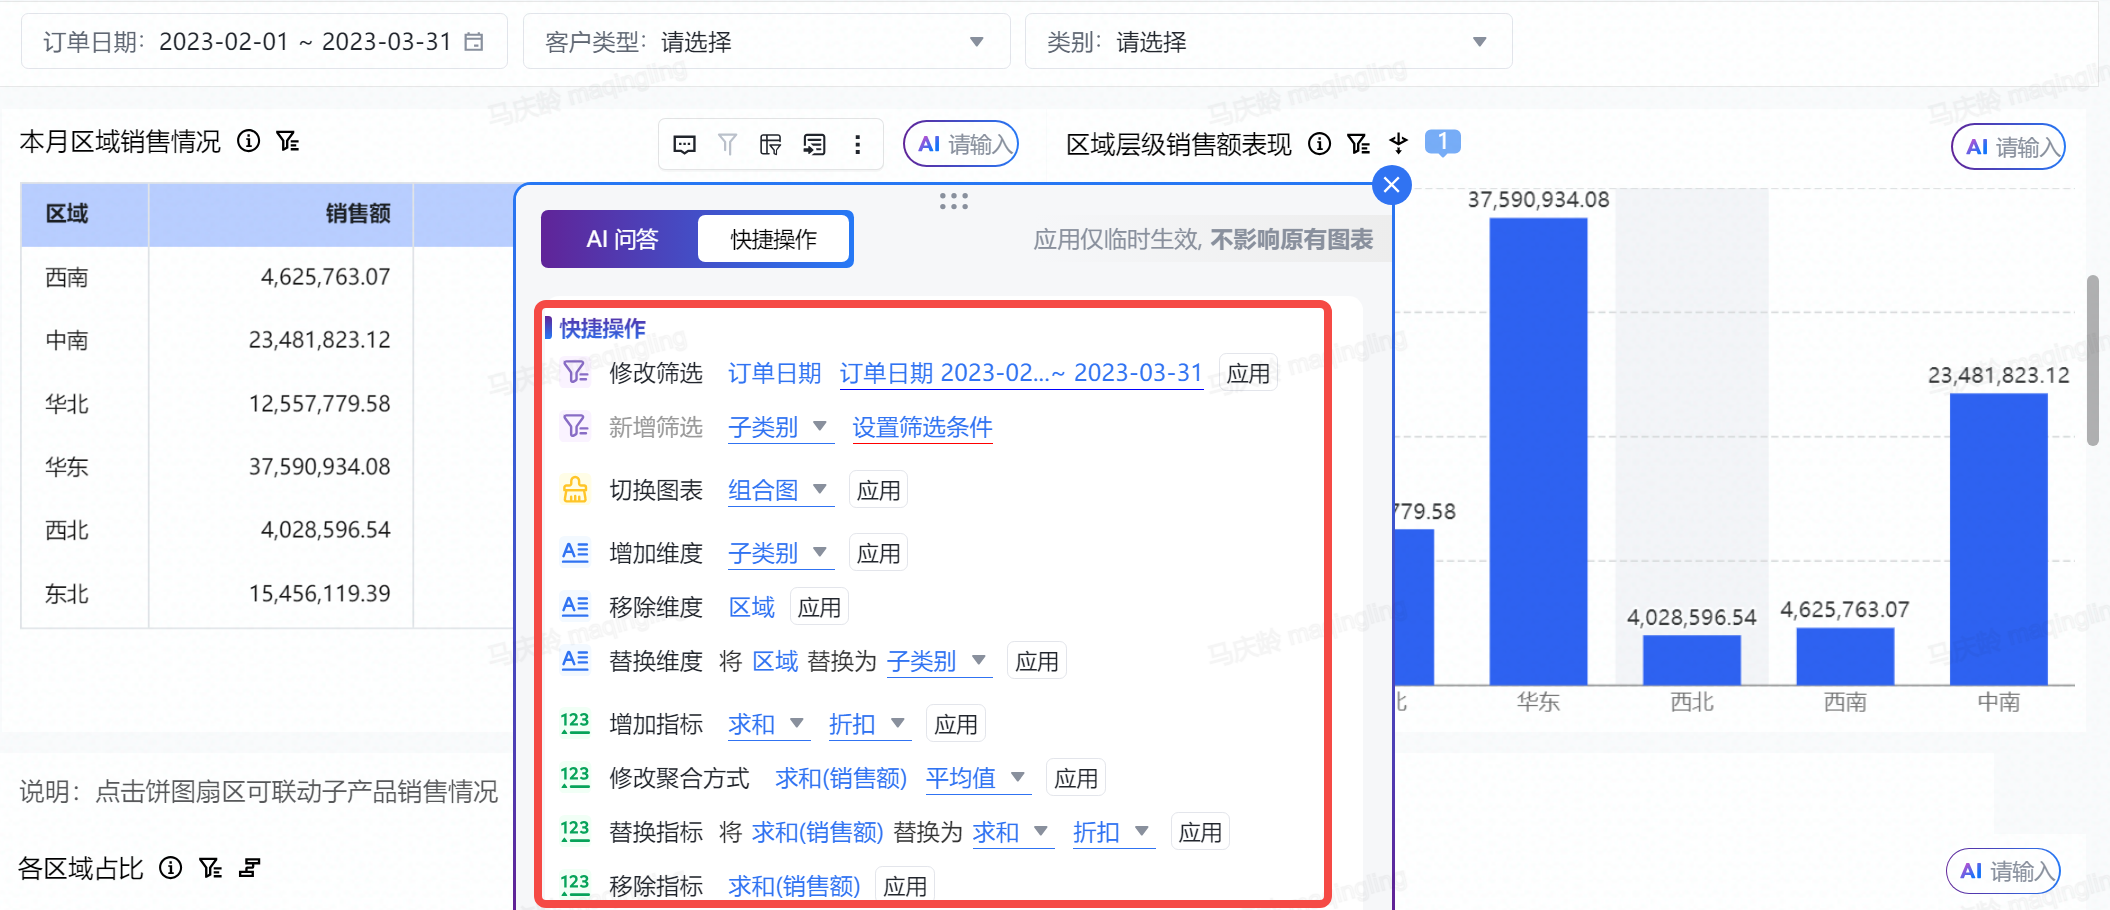Click 应用 in the 移除维度 row
This screenshot has width=2110, height=910.
coord(819,607)
